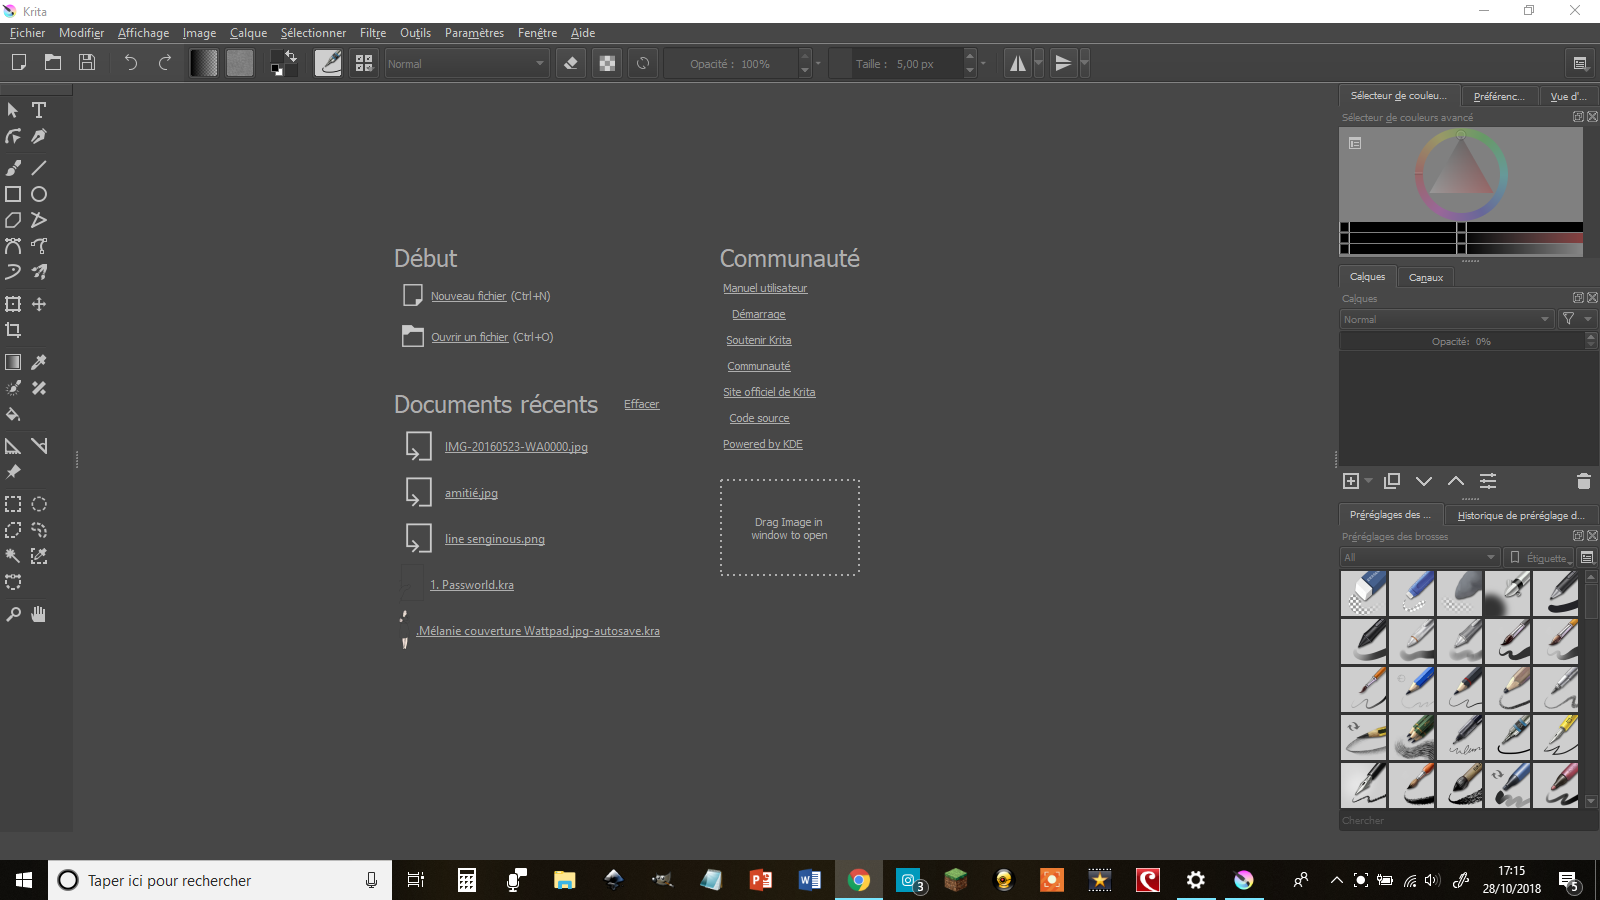Open the toolbar blending mode Normal dropdown
Screen dimensions: 1600x900
pos(467,64)
